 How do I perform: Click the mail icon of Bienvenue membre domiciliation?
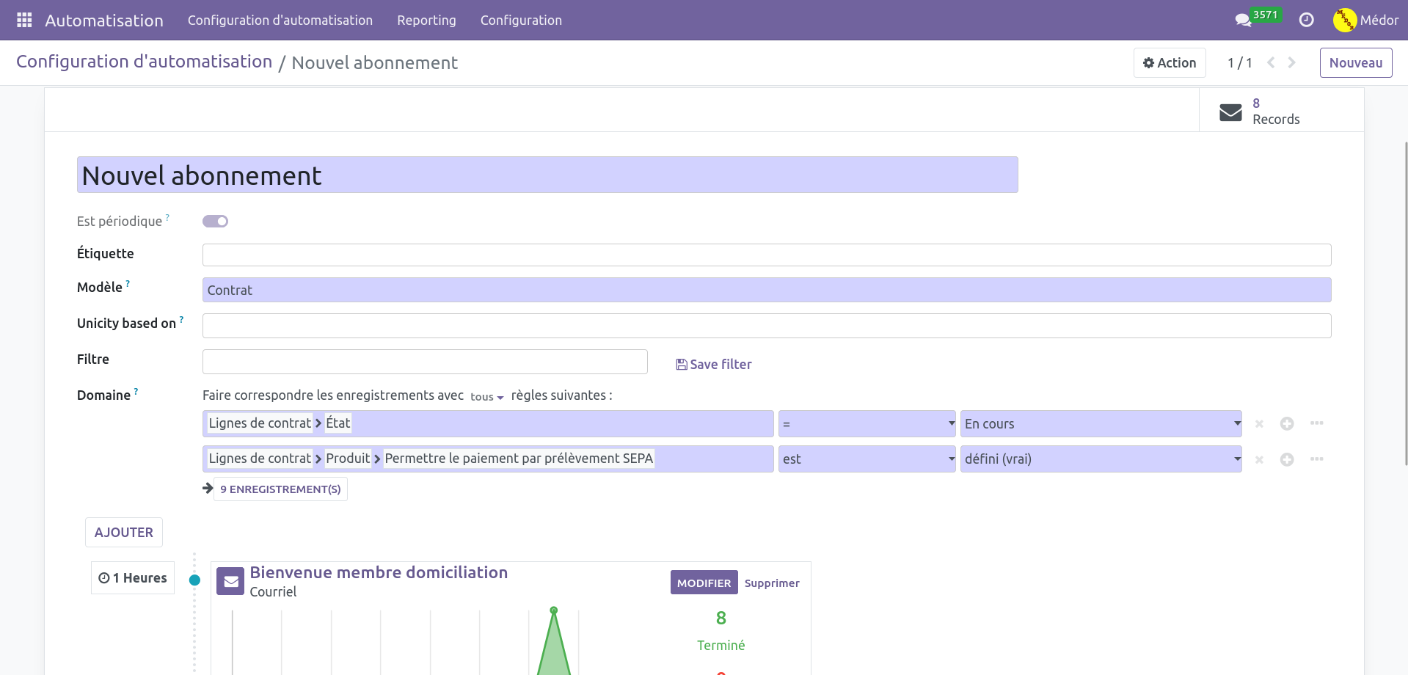pyautogui.click(x=230, y=581)
